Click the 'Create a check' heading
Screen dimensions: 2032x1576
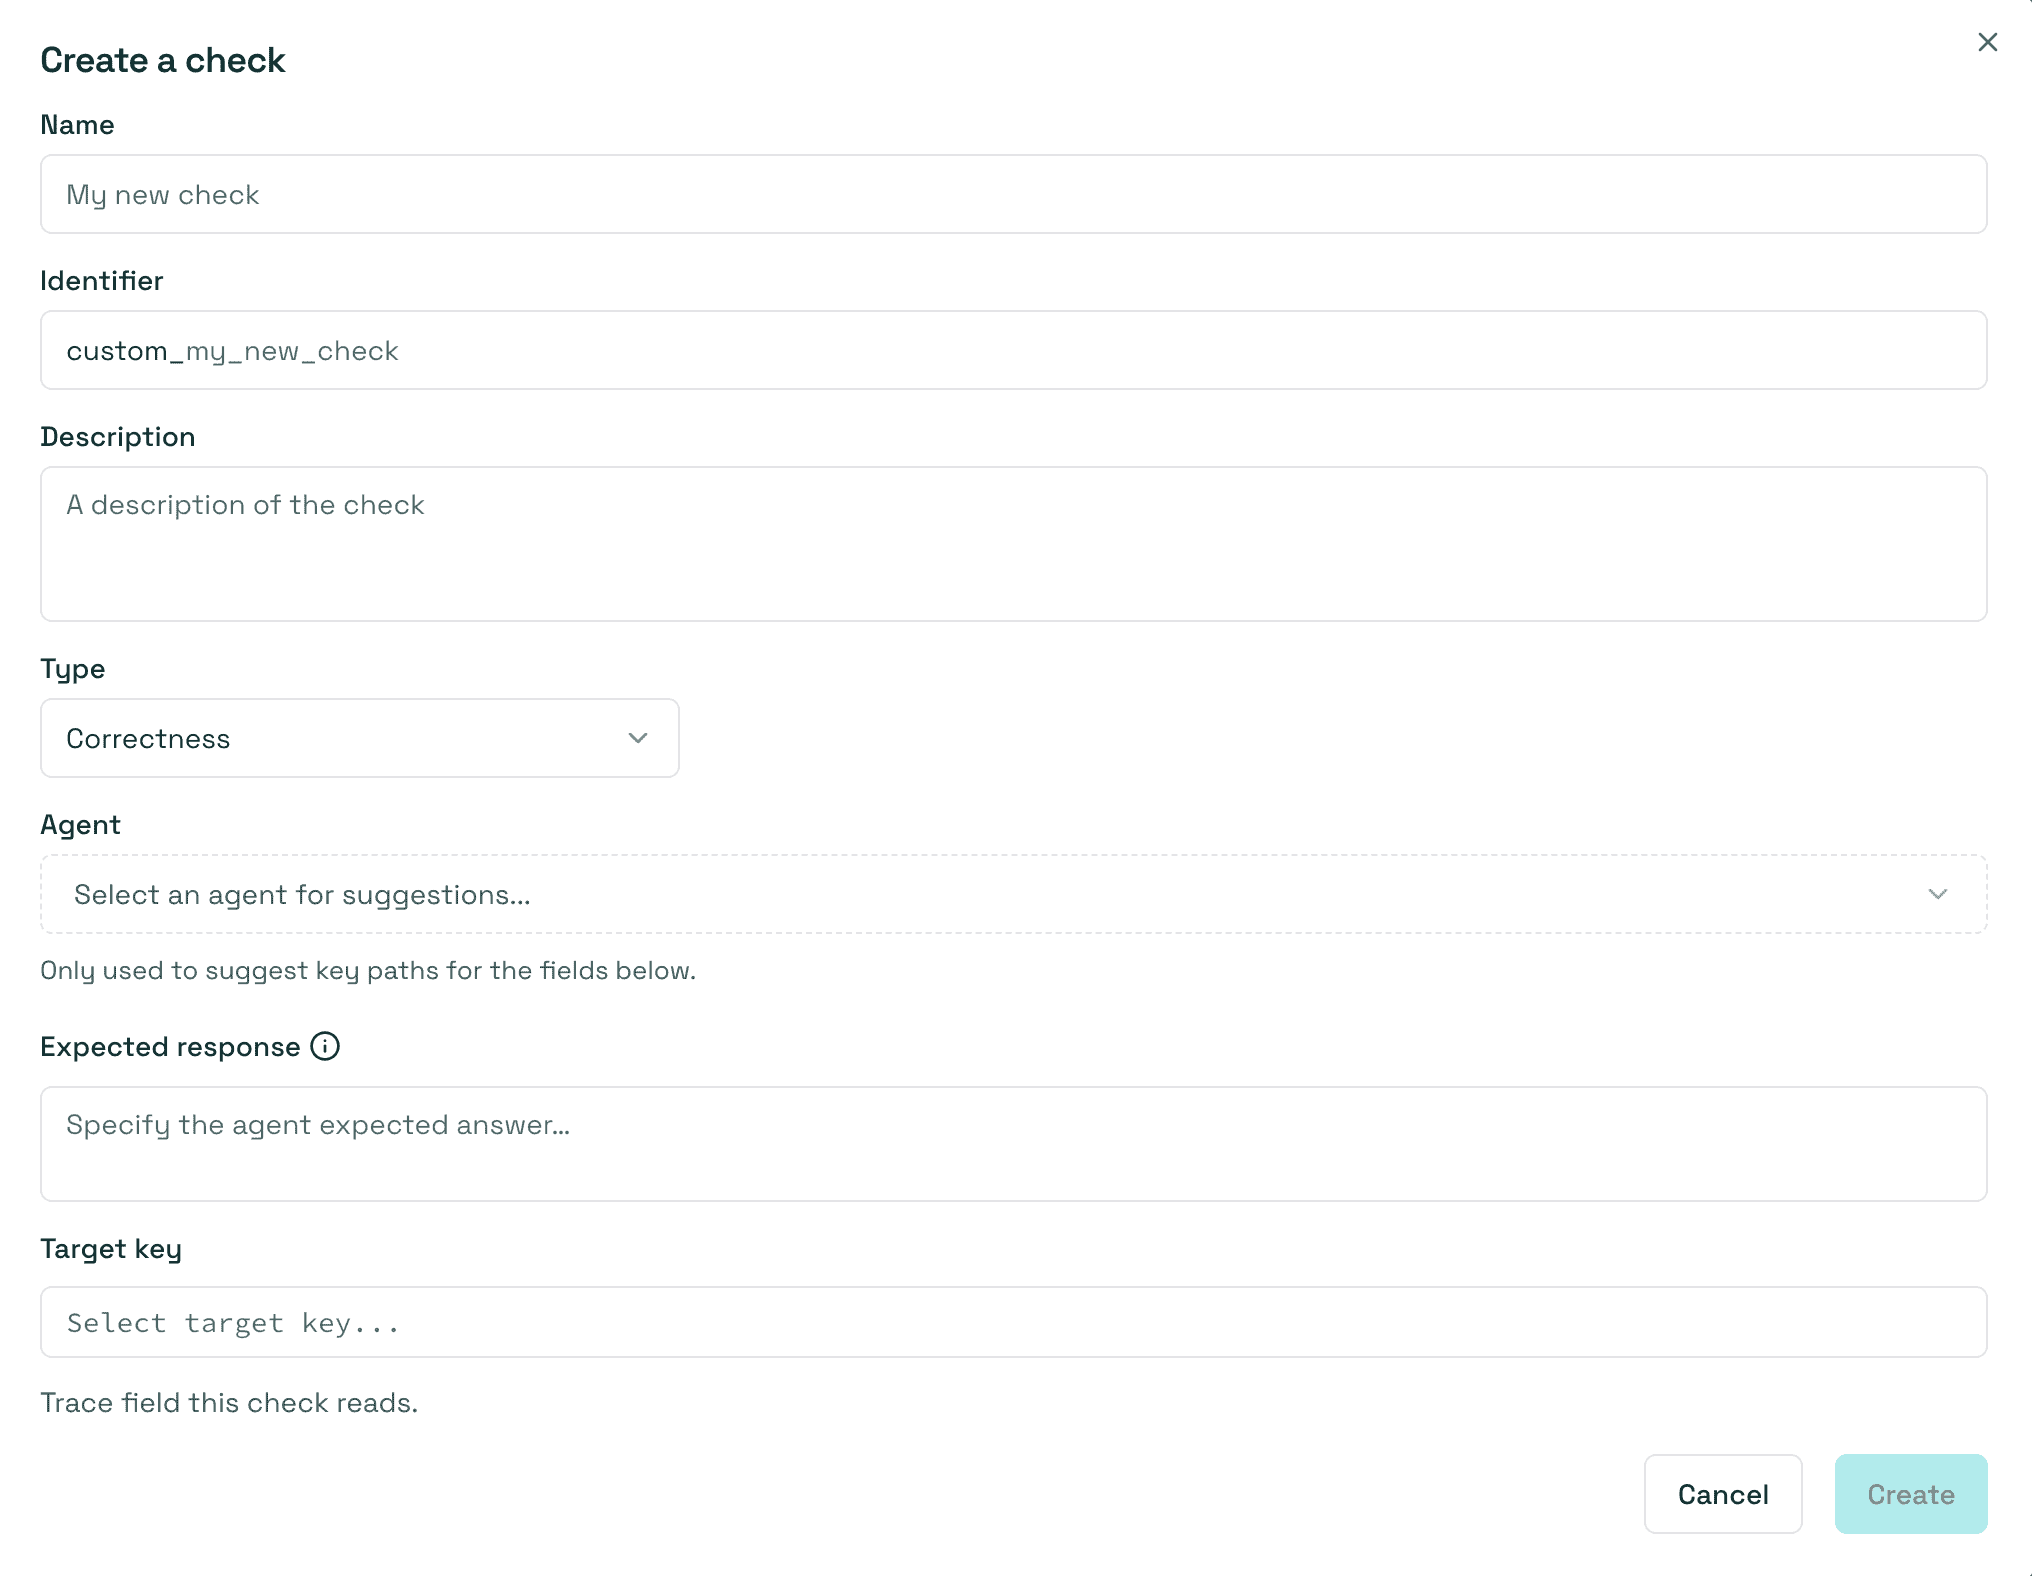coord(163,60)
